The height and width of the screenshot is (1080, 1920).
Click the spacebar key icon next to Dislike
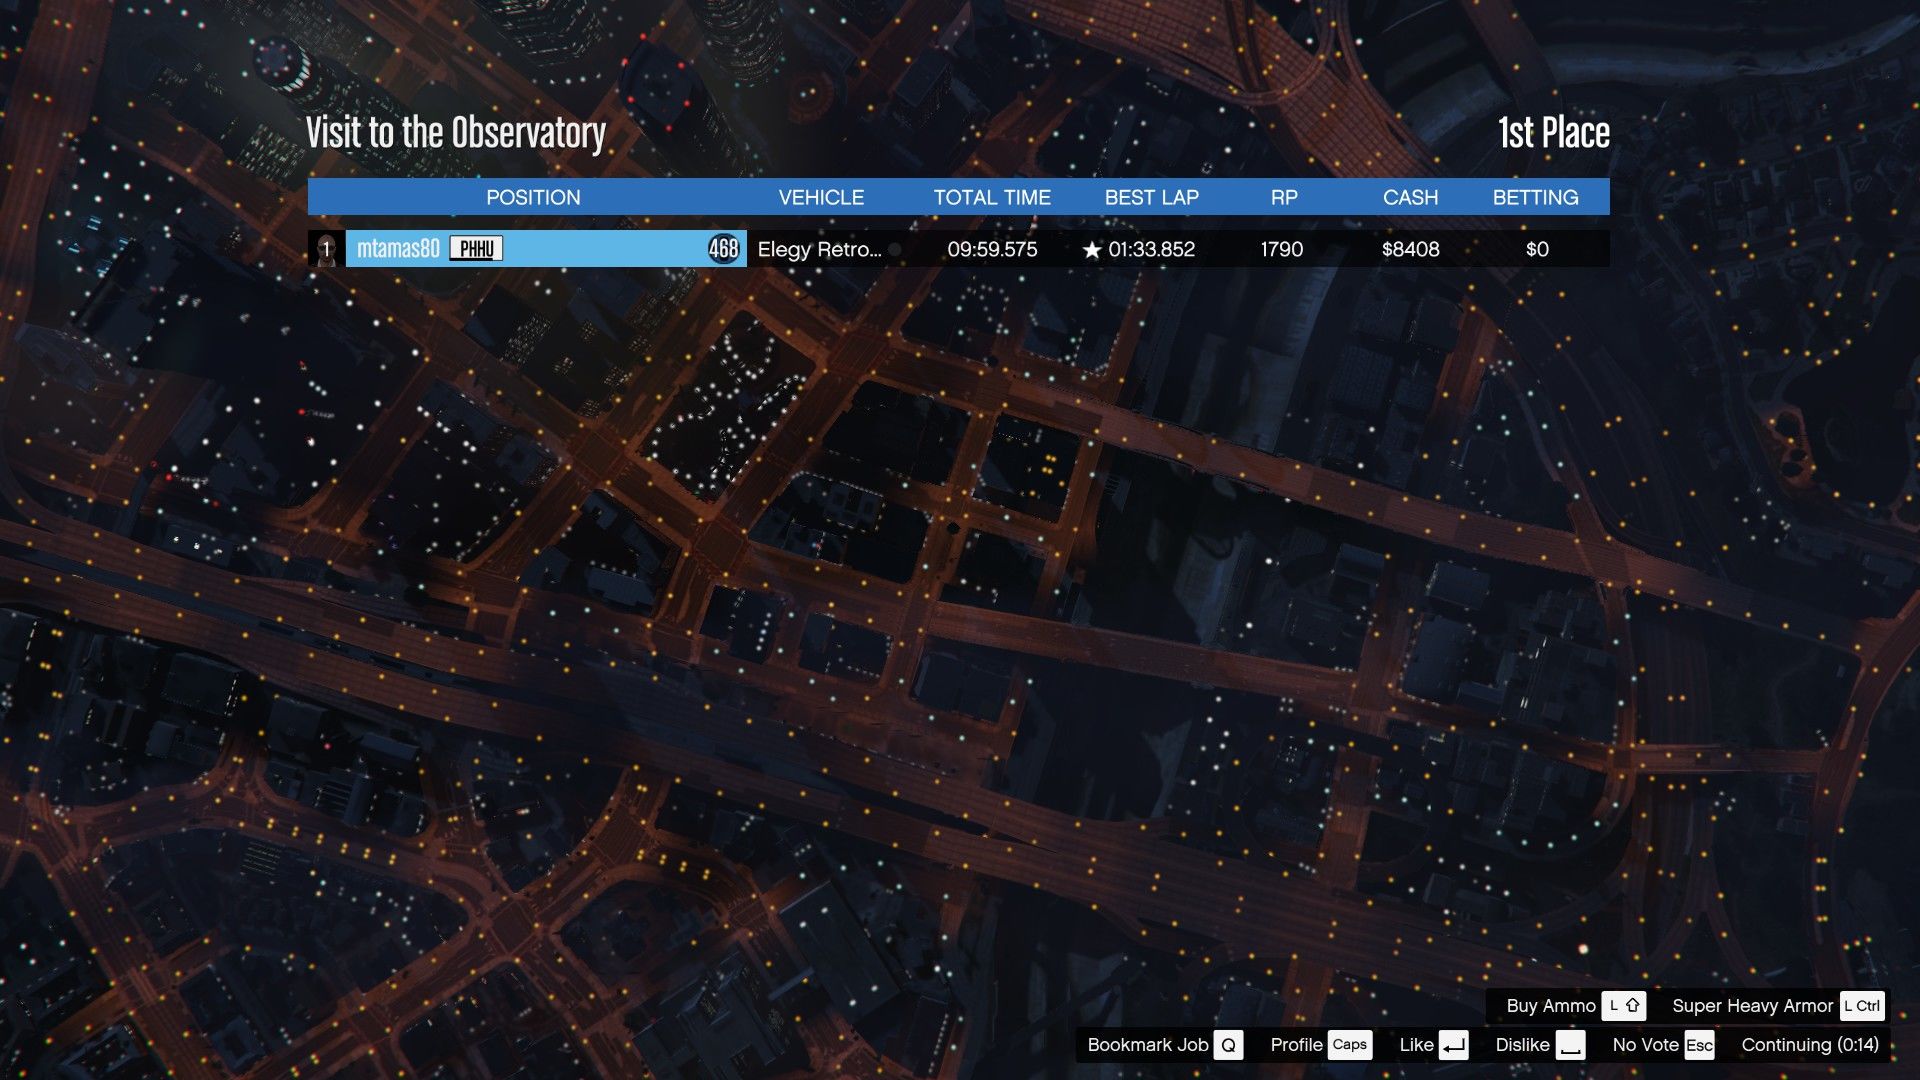(1570, 1045)
